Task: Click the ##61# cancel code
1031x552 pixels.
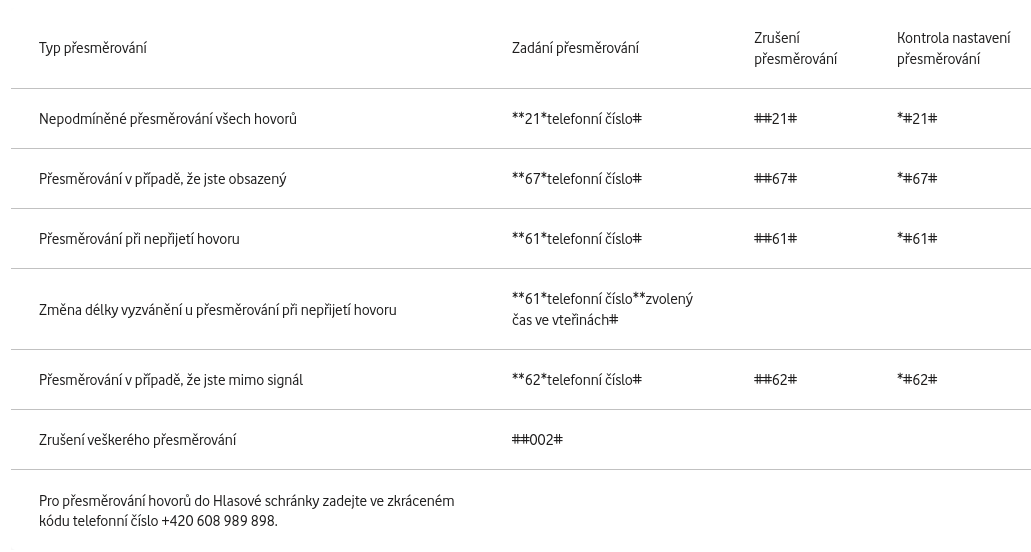Action: tap(775, 239)
